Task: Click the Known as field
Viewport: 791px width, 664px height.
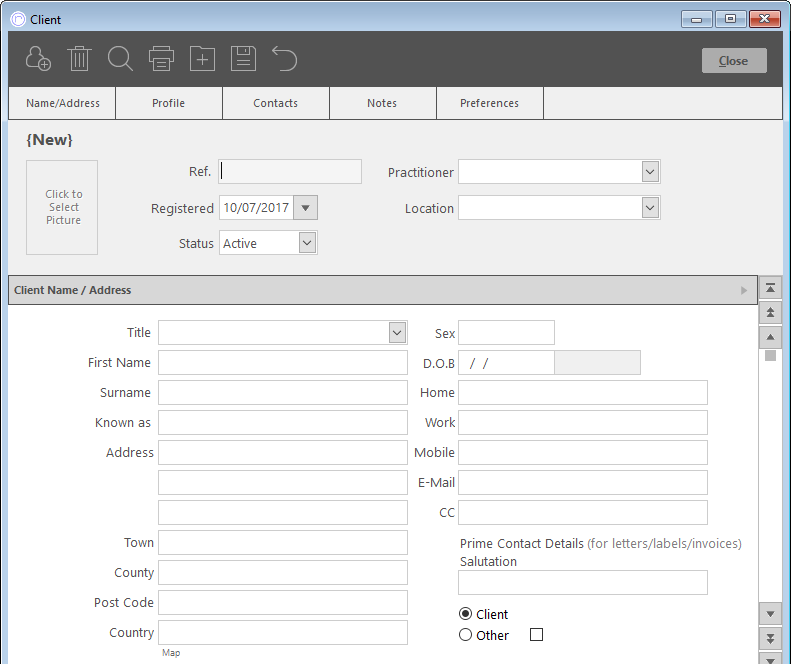Action: coord(283,423)
